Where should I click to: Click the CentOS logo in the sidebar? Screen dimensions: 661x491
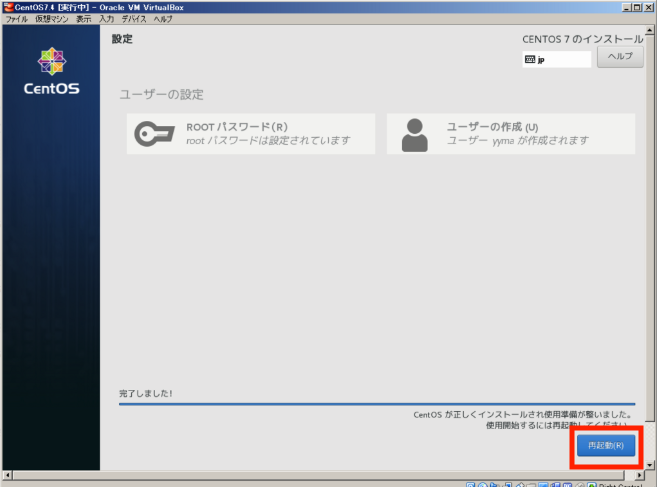51,71
